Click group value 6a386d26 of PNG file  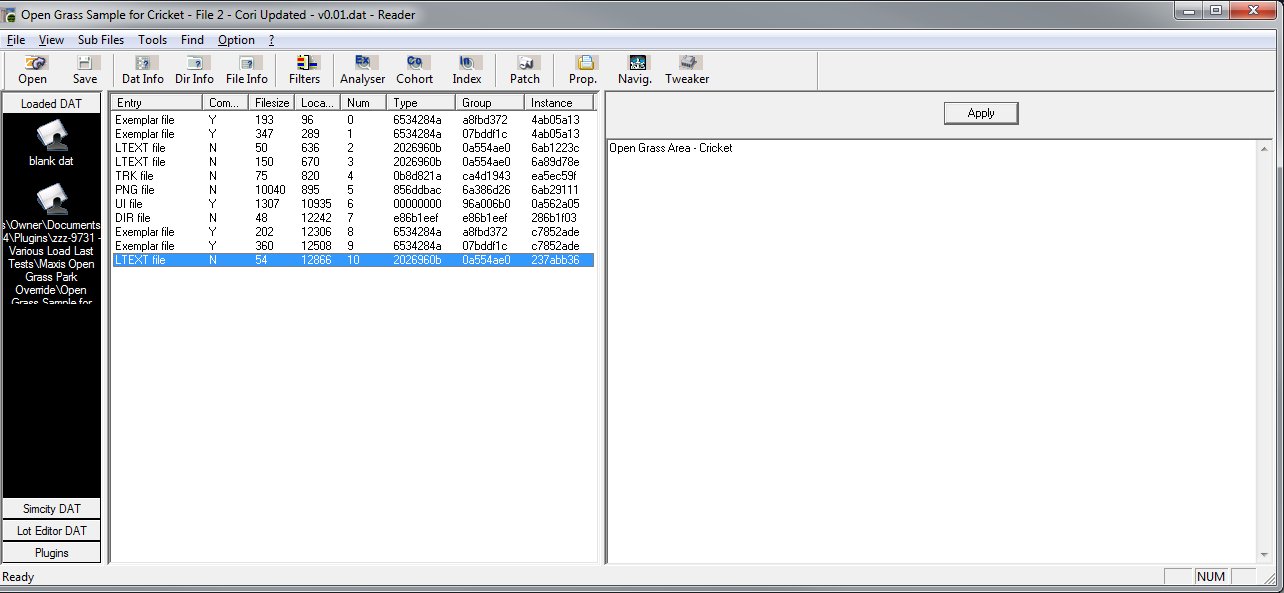pyautogui.click(x=486, y=190)
